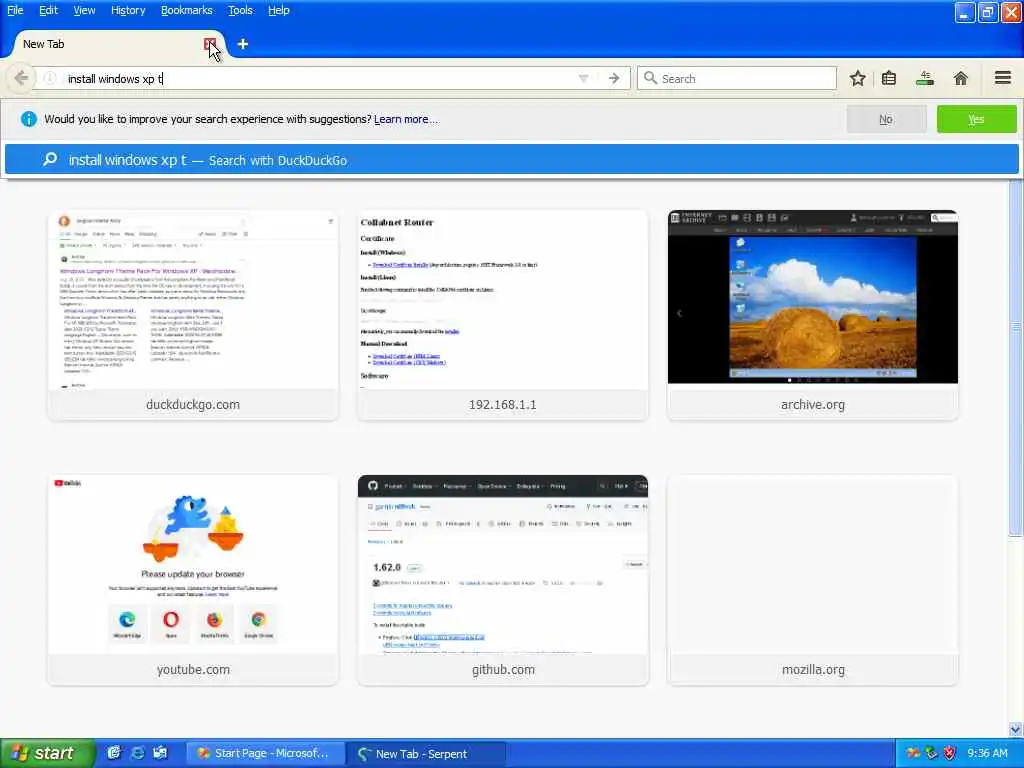The width and height of the screenshot is (1024, 768).
Task: Click the search magnifier icon in search box
Action: 650,78
